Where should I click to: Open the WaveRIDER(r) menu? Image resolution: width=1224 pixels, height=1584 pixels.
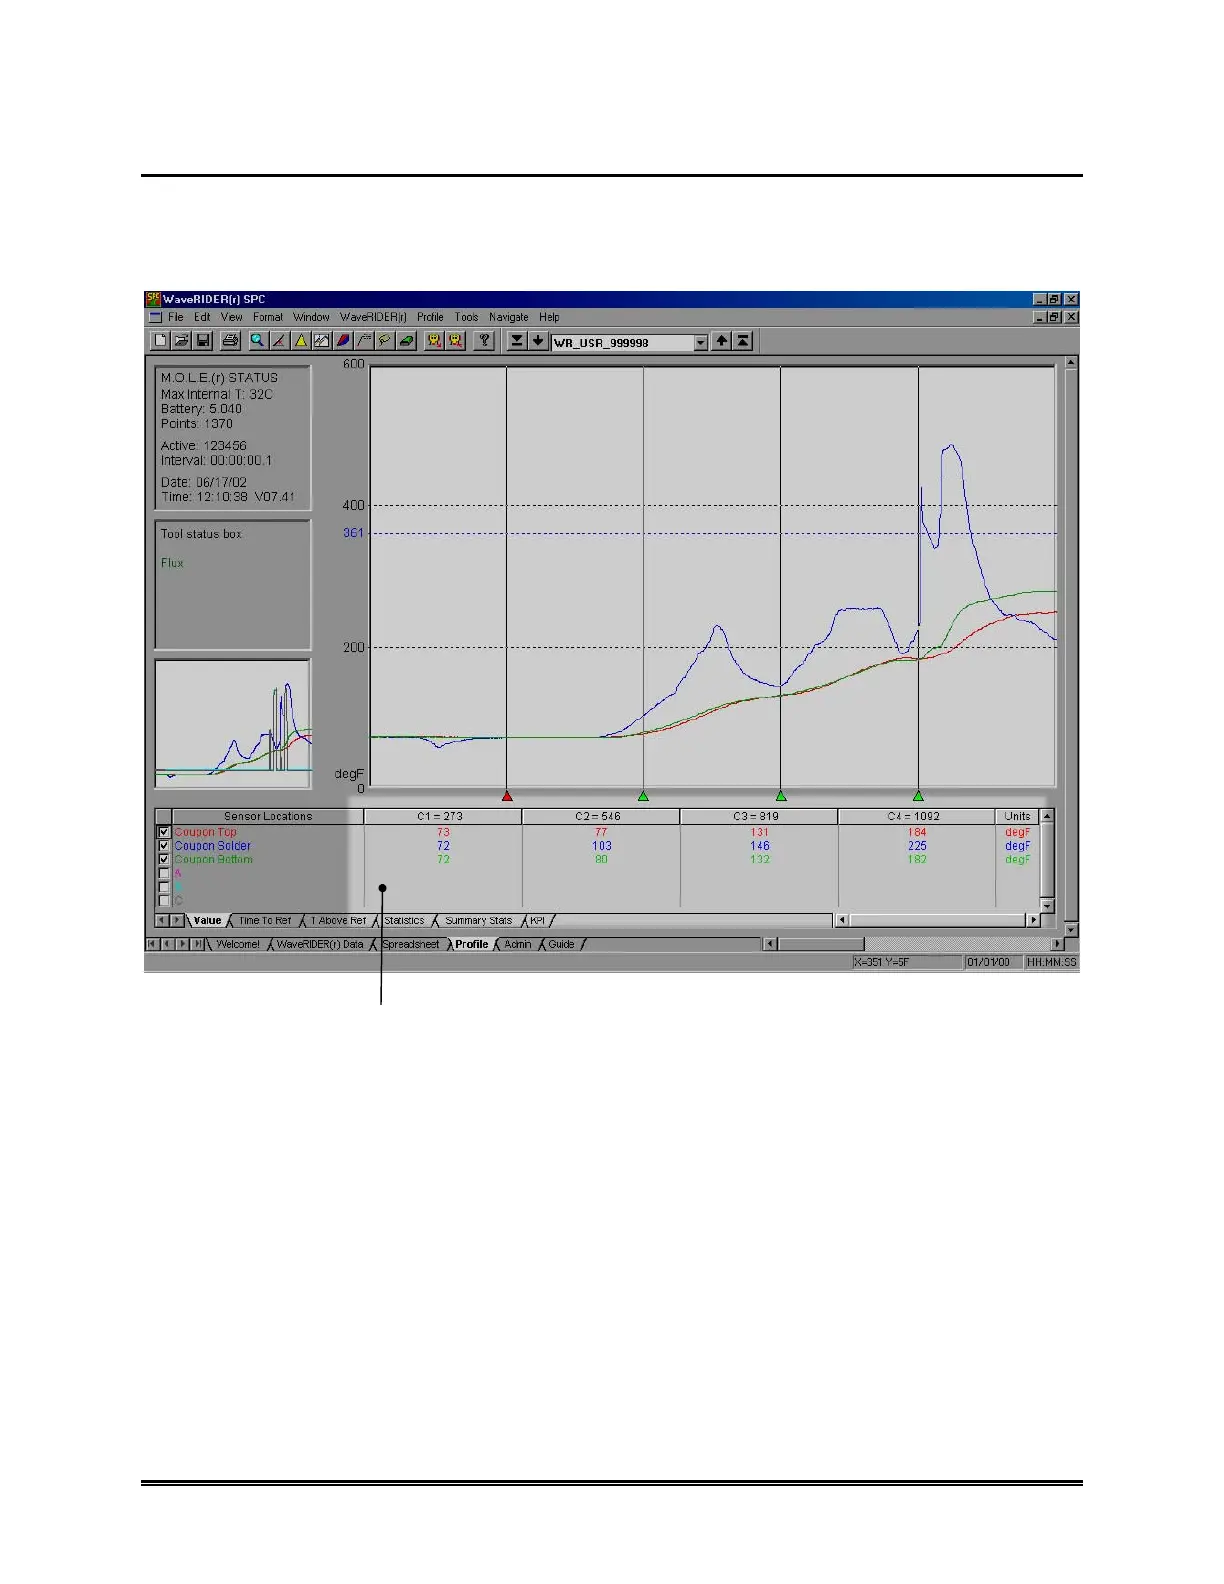tap(373, 317)
